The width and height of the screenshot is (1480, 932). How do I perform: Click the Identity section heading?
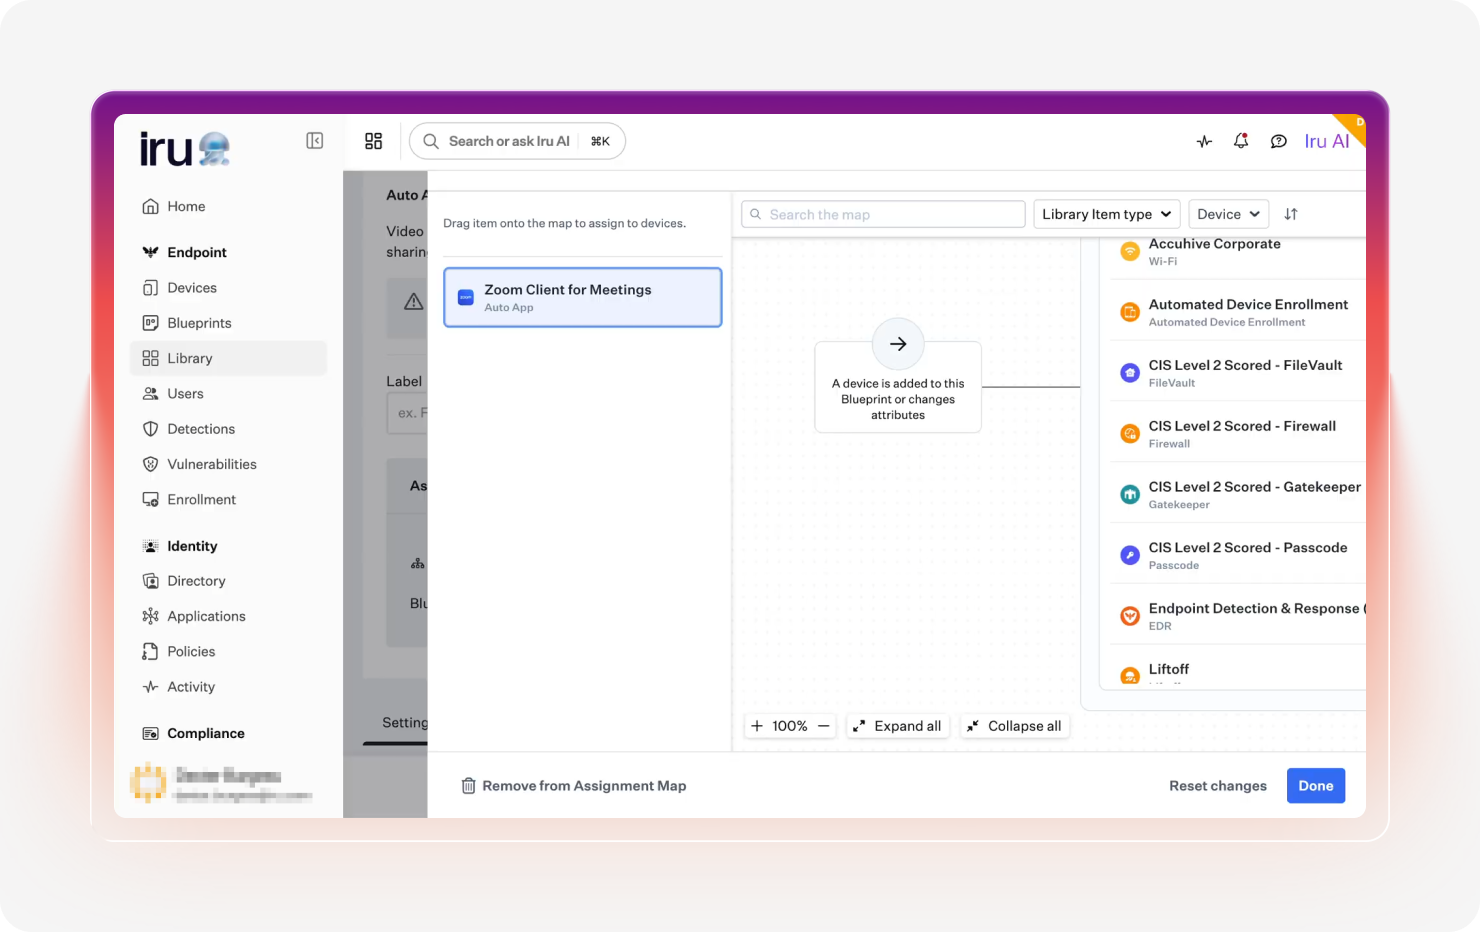point(192,546)
